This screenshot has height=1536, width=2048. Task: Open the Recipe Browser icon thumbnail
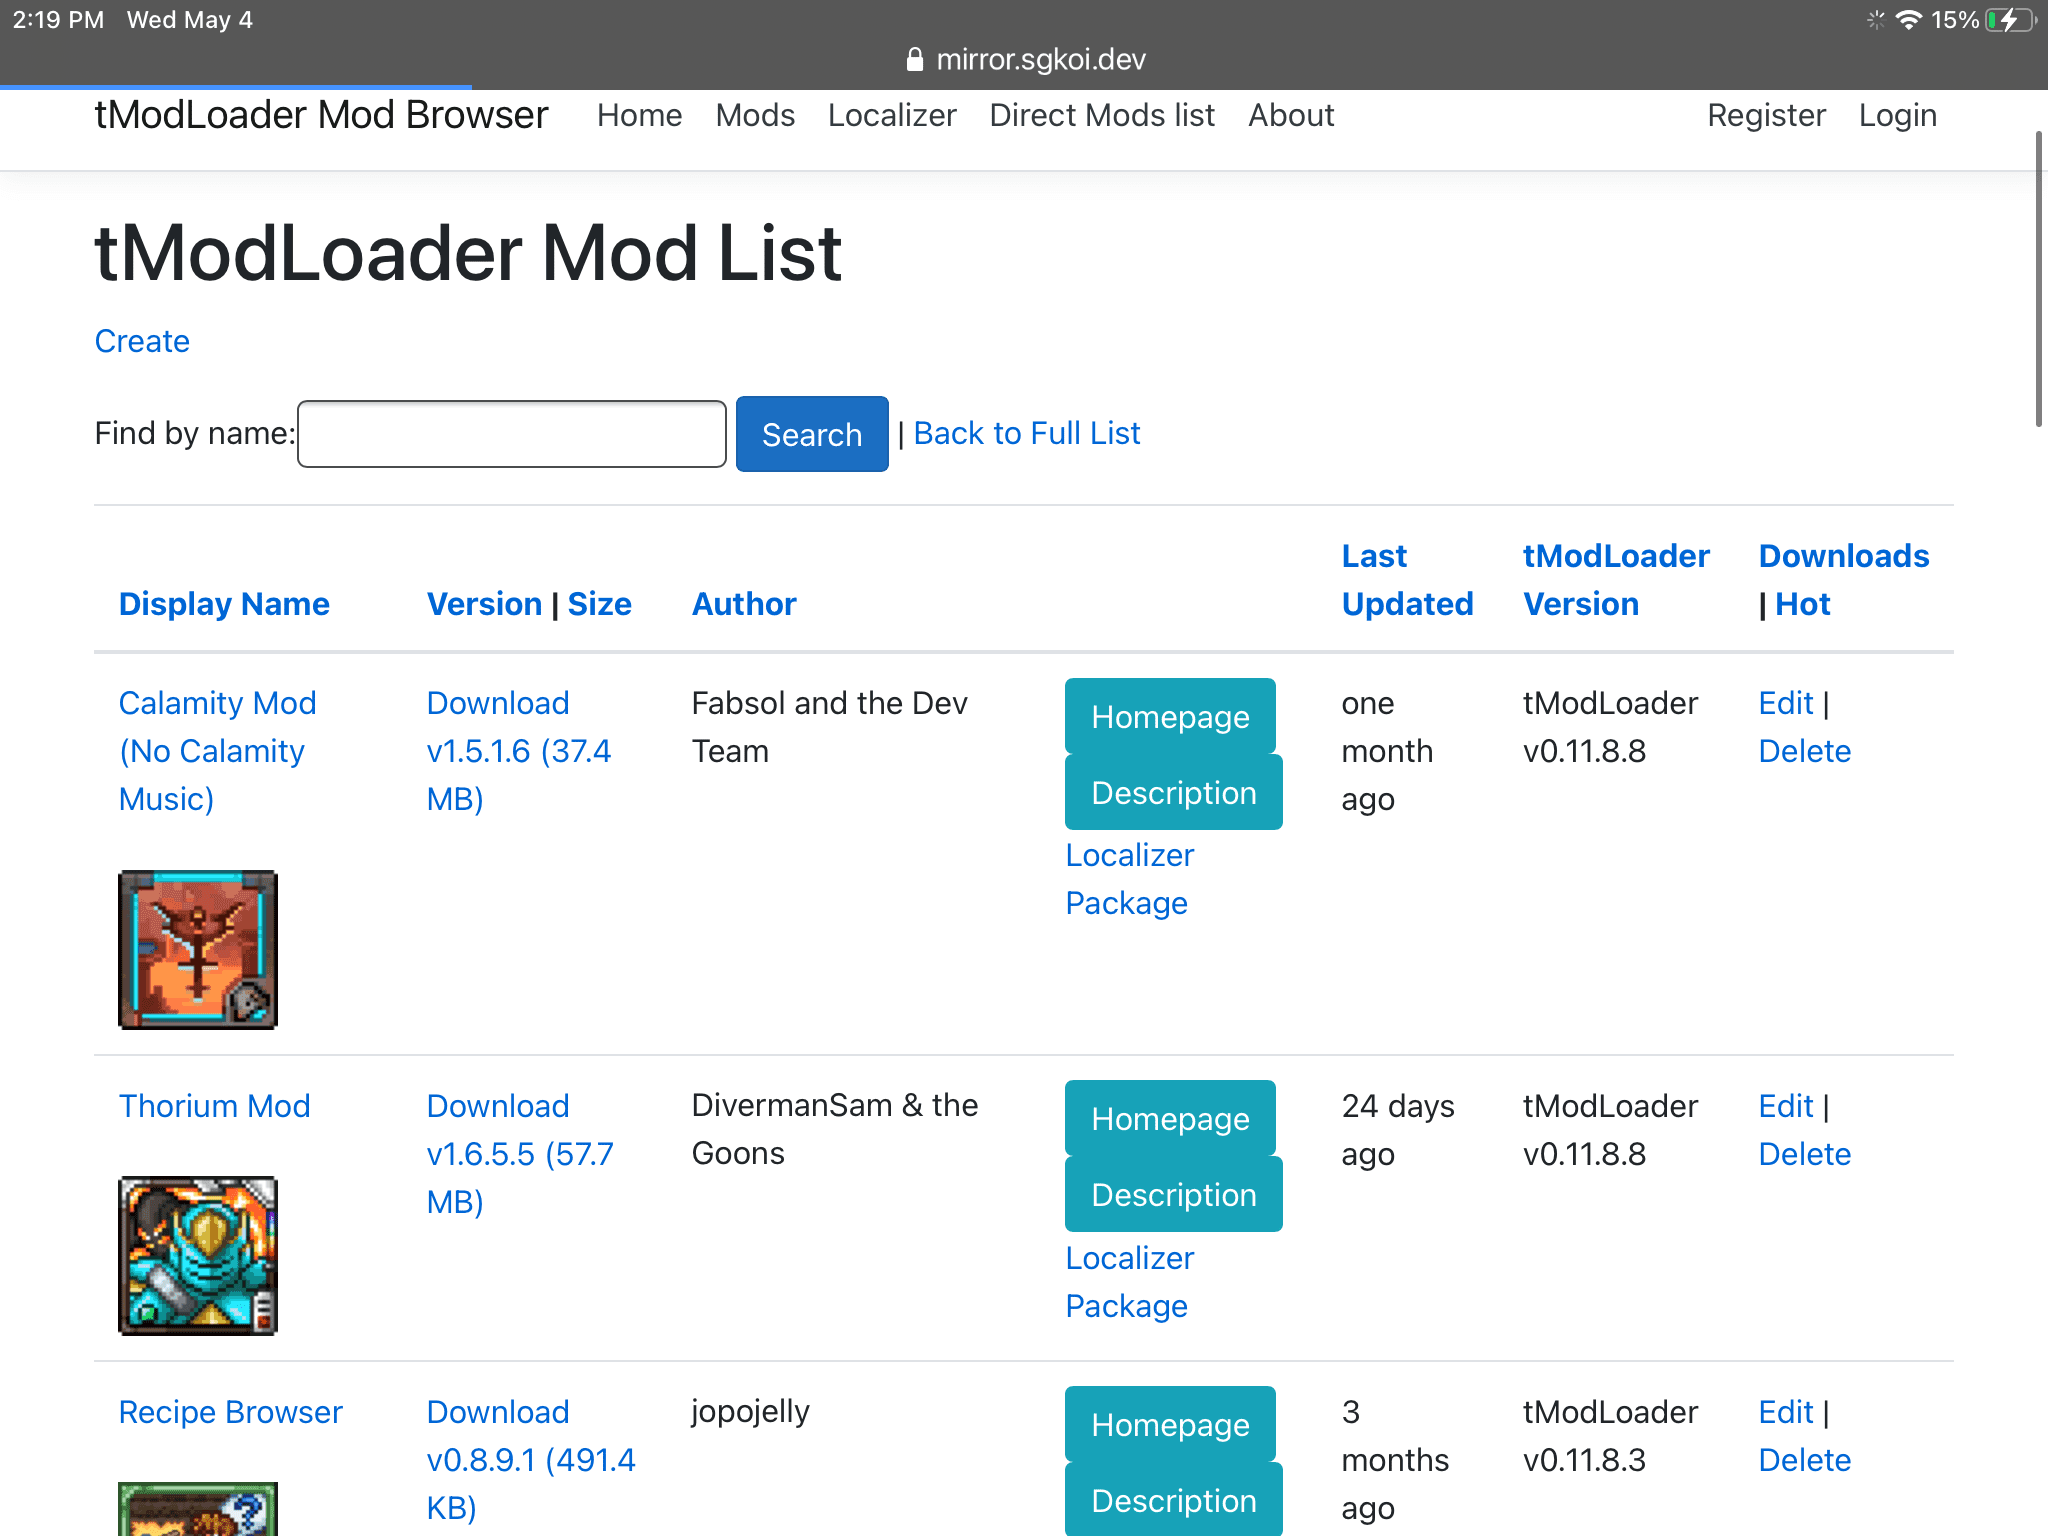(198, 1509)
